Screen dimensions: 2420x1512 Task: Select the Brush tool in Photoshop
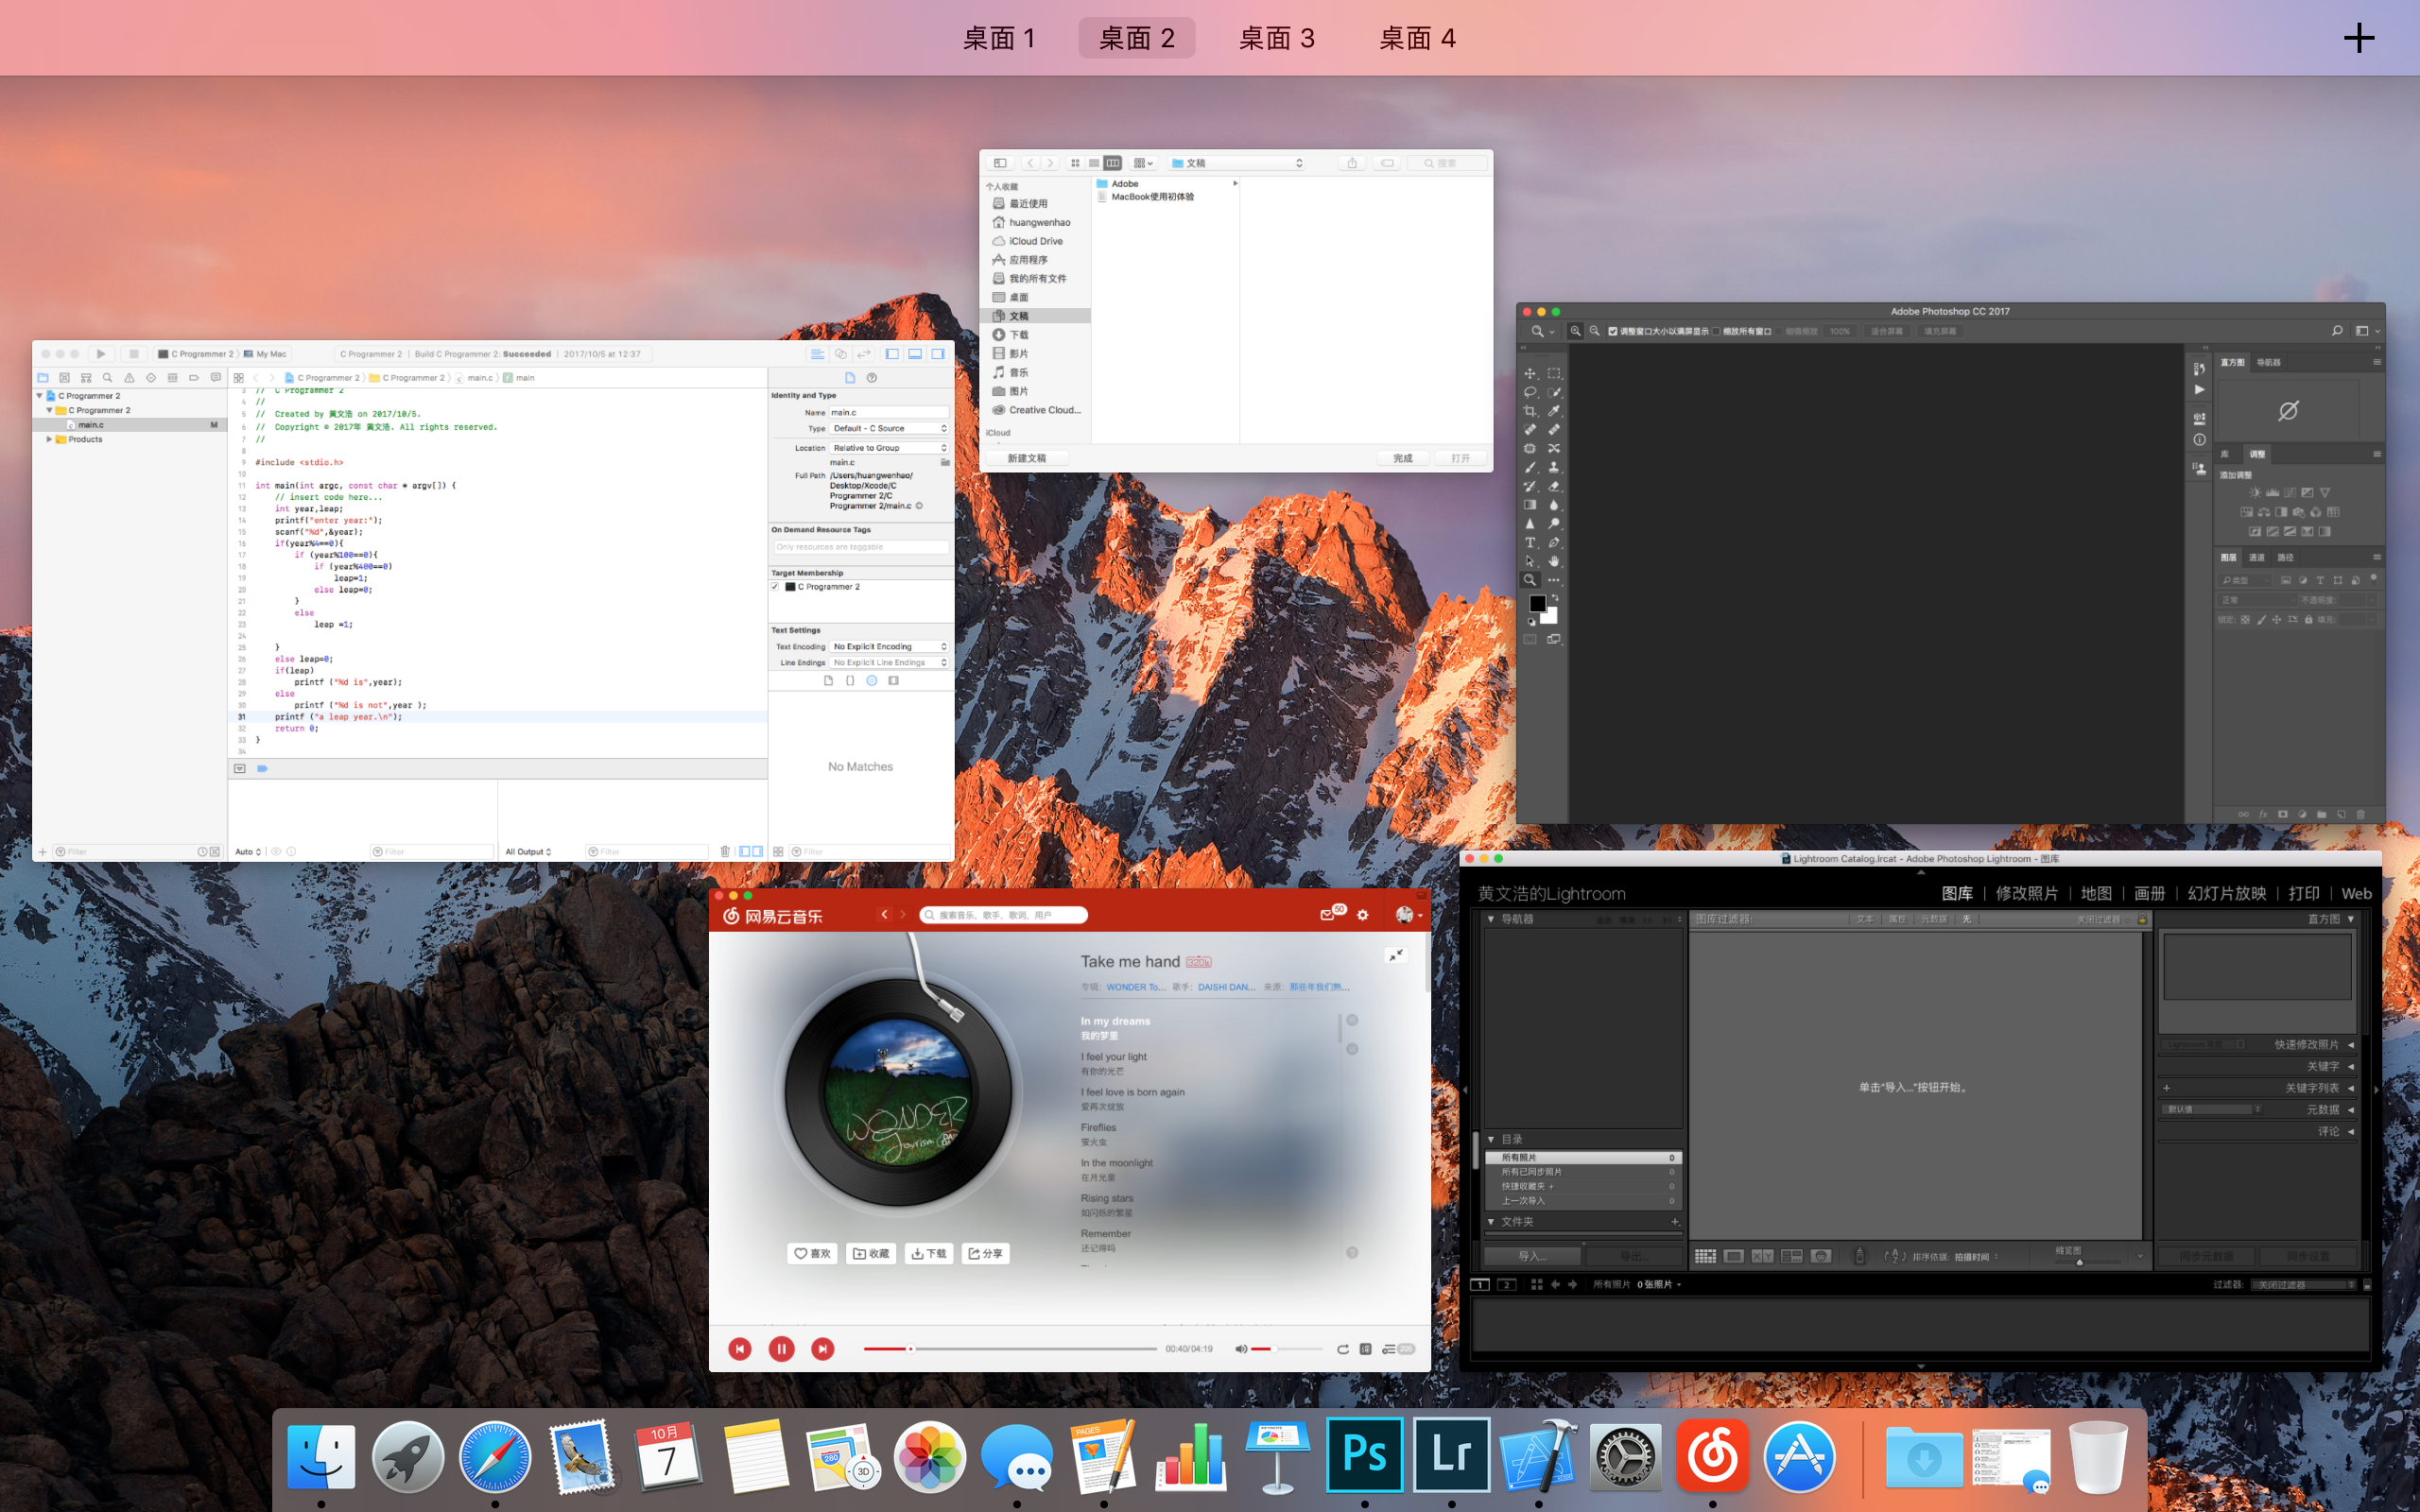point(1530,467)
